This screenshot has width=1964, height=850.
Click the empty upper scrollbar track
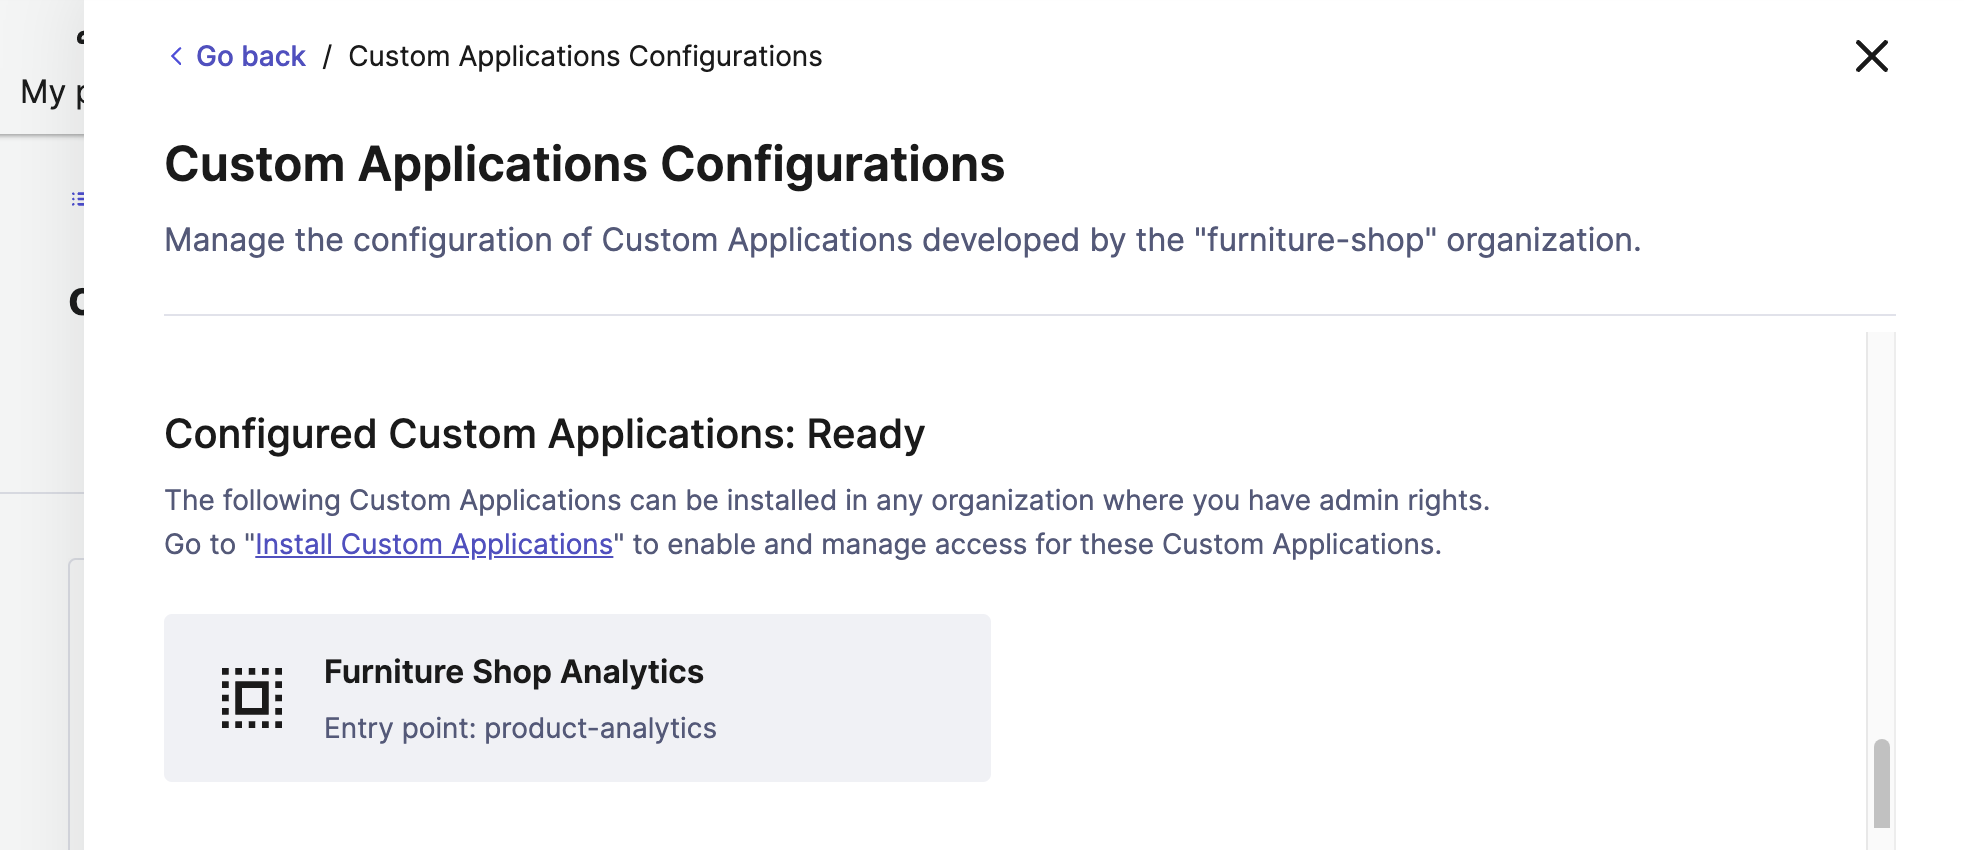pyautogui.click(x=1881, y=500)
